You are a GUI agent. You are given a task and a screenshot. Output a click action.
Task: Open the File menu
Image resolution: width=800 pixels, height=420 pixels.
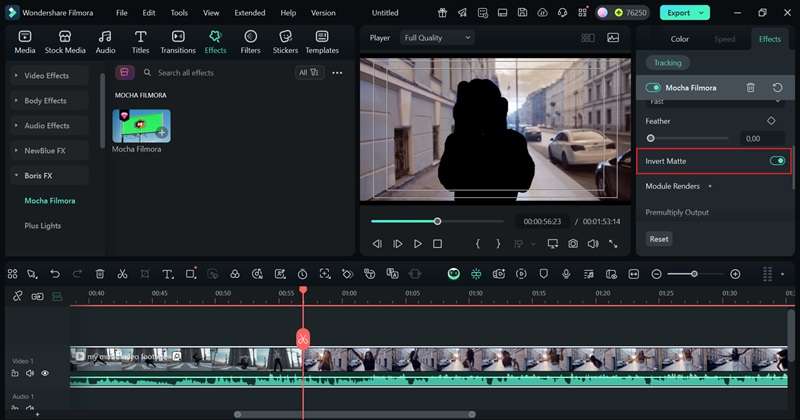pos(121,13)
